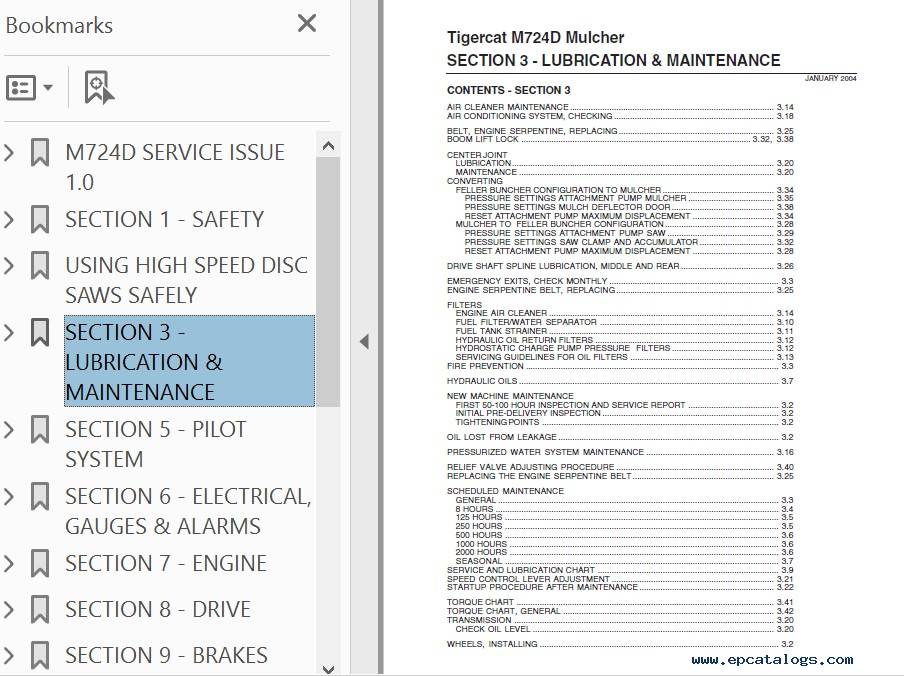Image resolution: width=904 pixels, height=676 pixels.
Task: Open SECTION 9 - BRAKES bookmark
Action: coord(166,656)
